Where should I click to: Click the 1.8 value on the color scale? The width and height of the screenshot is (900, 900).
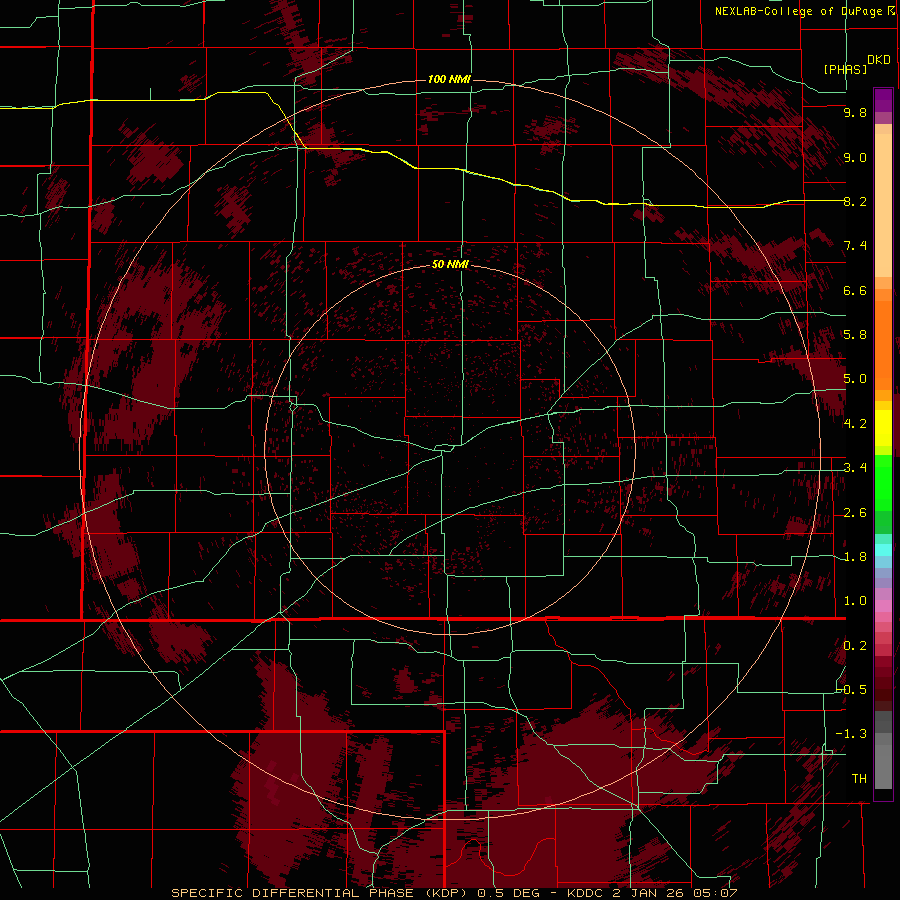[x=855, y=557]
